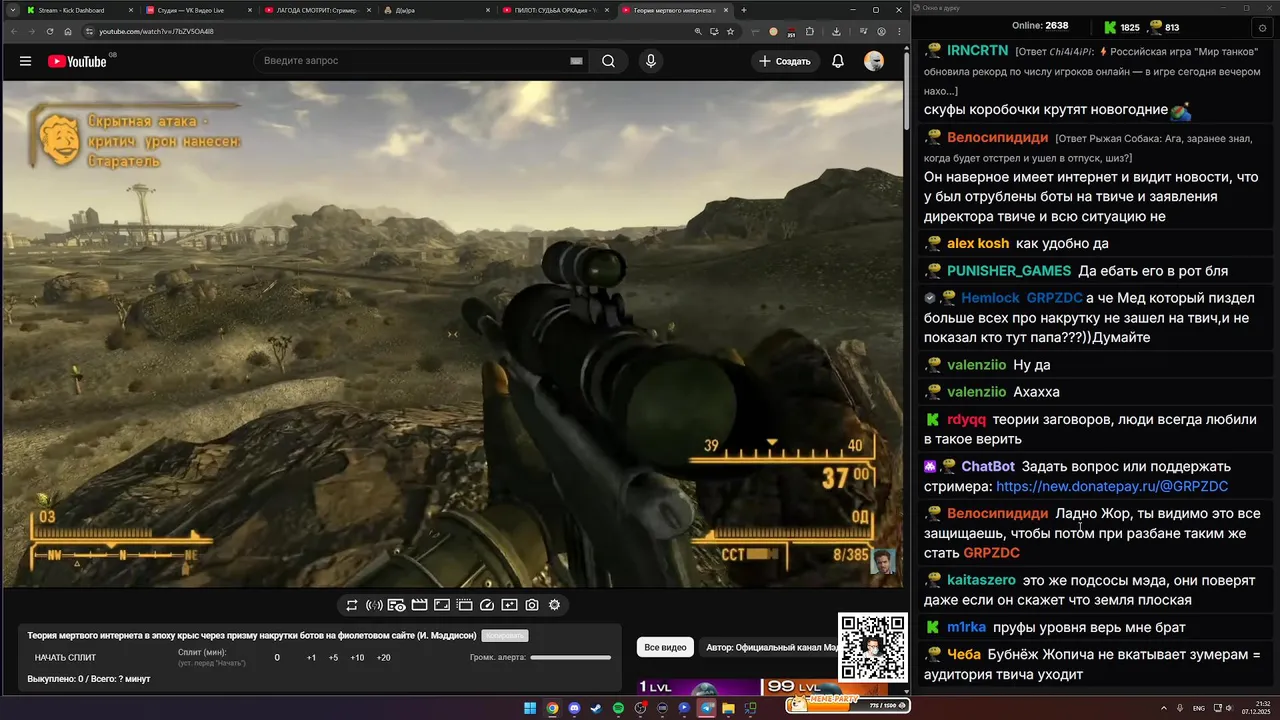Click the username rdyqq in chat

pos(966,420)
